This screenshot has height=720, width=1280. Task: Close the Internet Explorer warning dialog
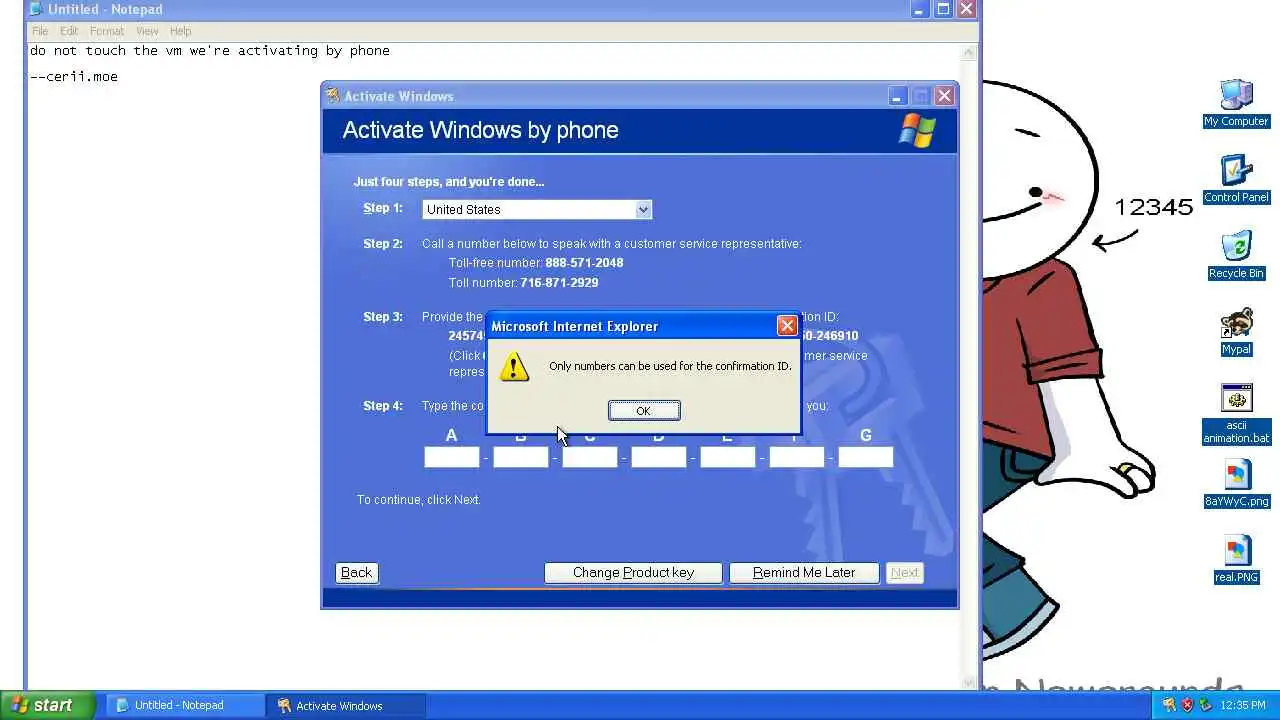(x=787, y=326)
